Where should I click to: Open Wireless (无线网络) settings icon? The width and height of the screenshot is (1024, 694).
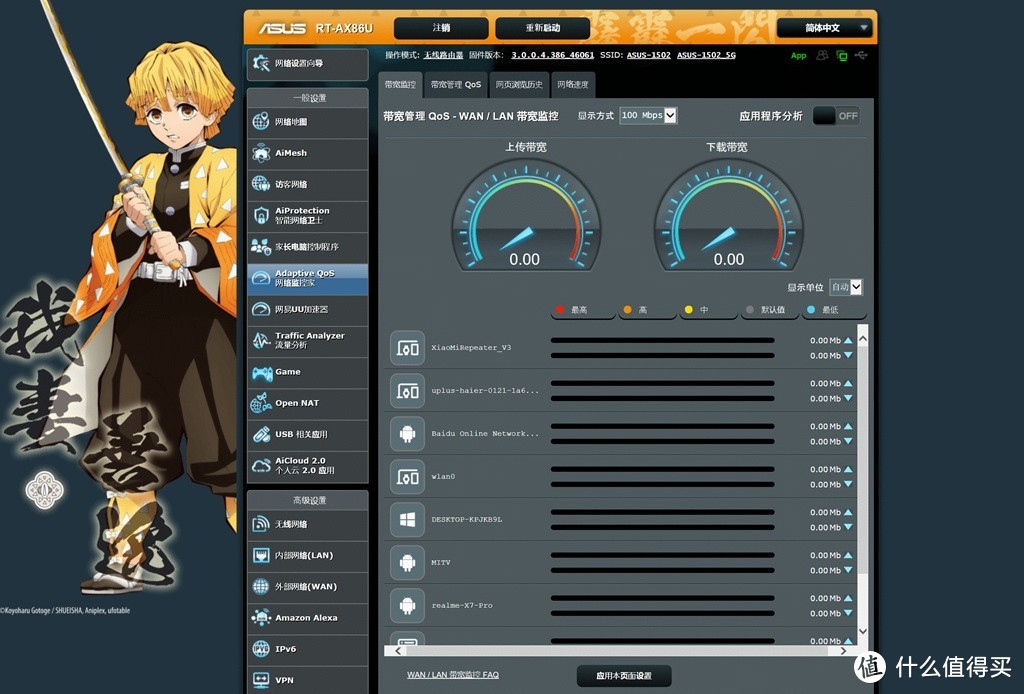(x=261, y=524)
